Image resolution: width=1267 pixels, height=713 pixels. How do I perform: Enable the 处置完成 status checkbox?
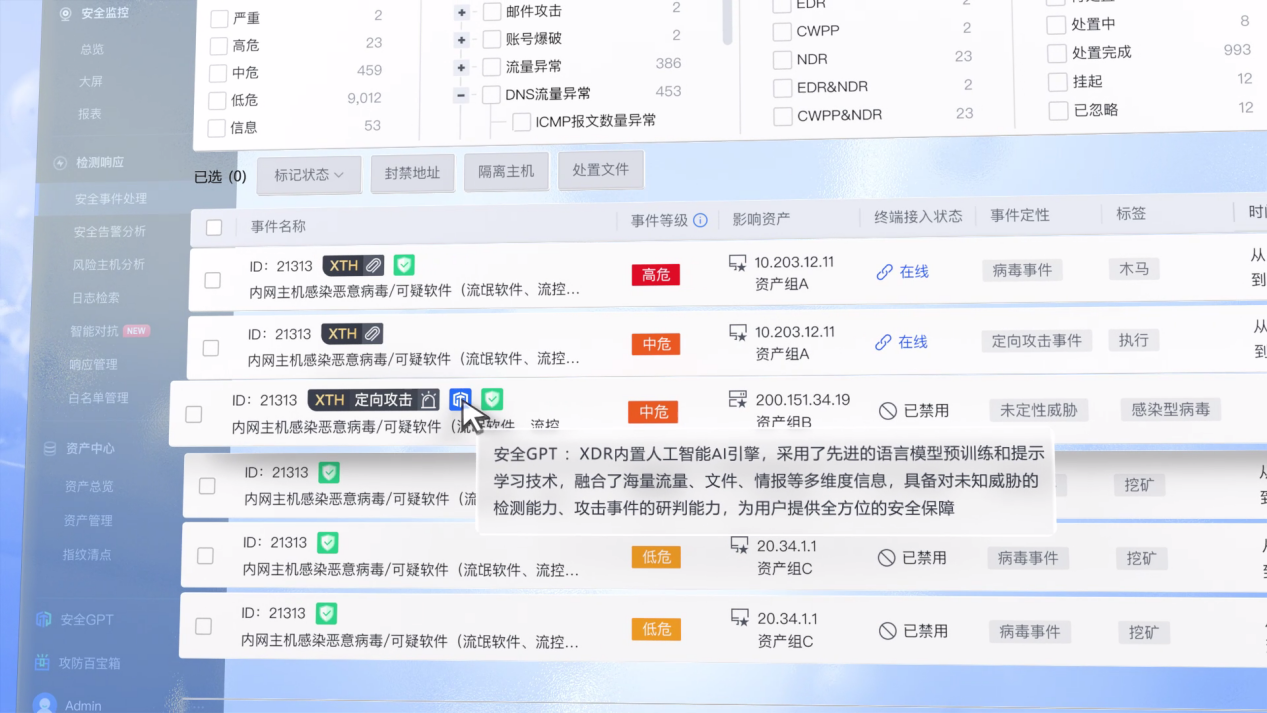pyautogui.click(x=1056, y=53)
